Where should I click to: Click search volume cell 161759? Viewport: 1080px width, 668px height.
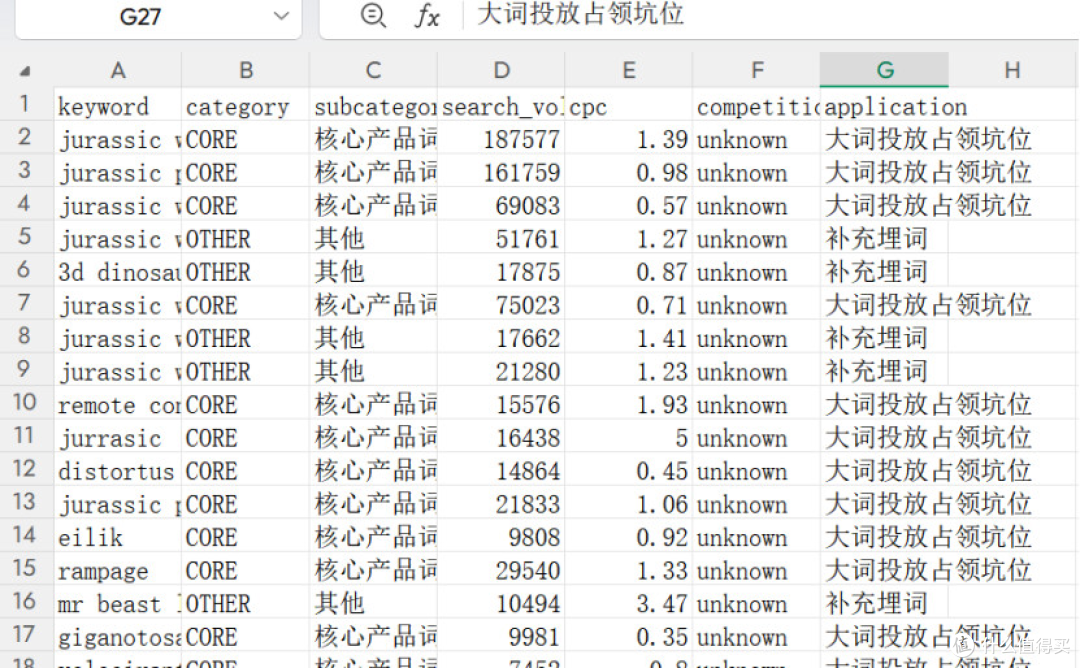[x=501, y=172]
